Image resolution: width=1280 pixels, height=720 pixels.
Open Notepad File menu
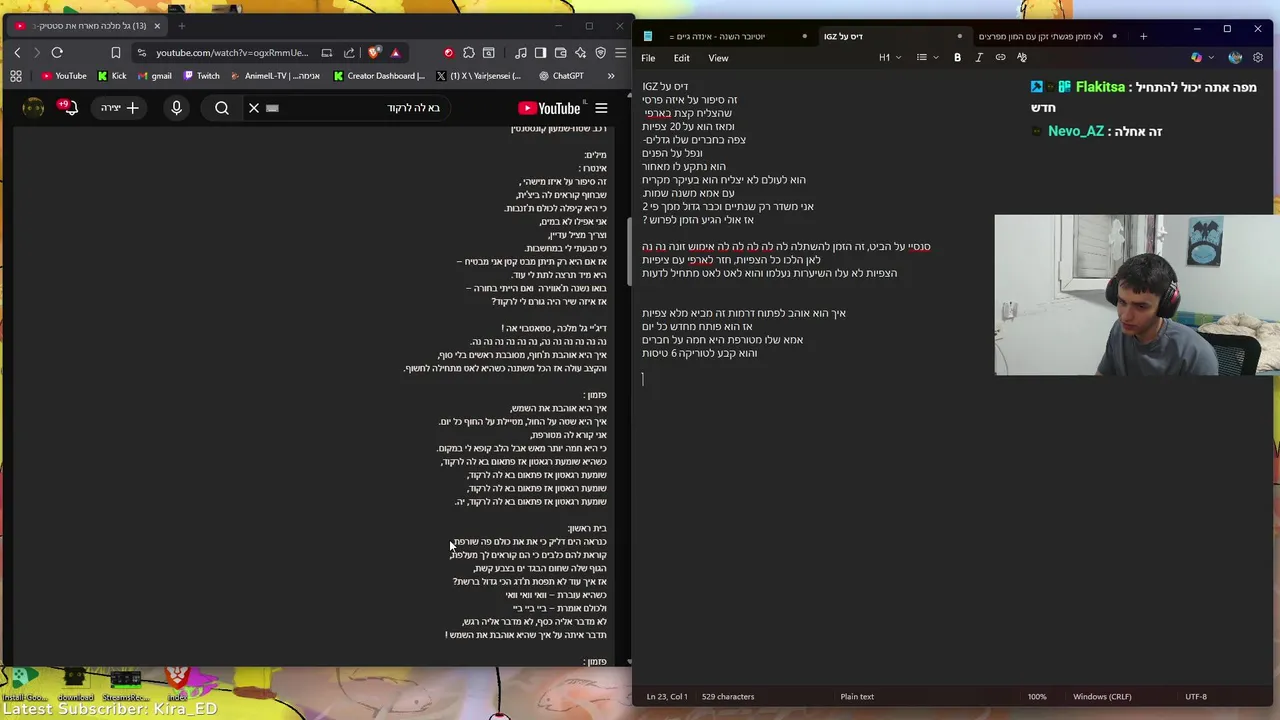pos(648,58)
